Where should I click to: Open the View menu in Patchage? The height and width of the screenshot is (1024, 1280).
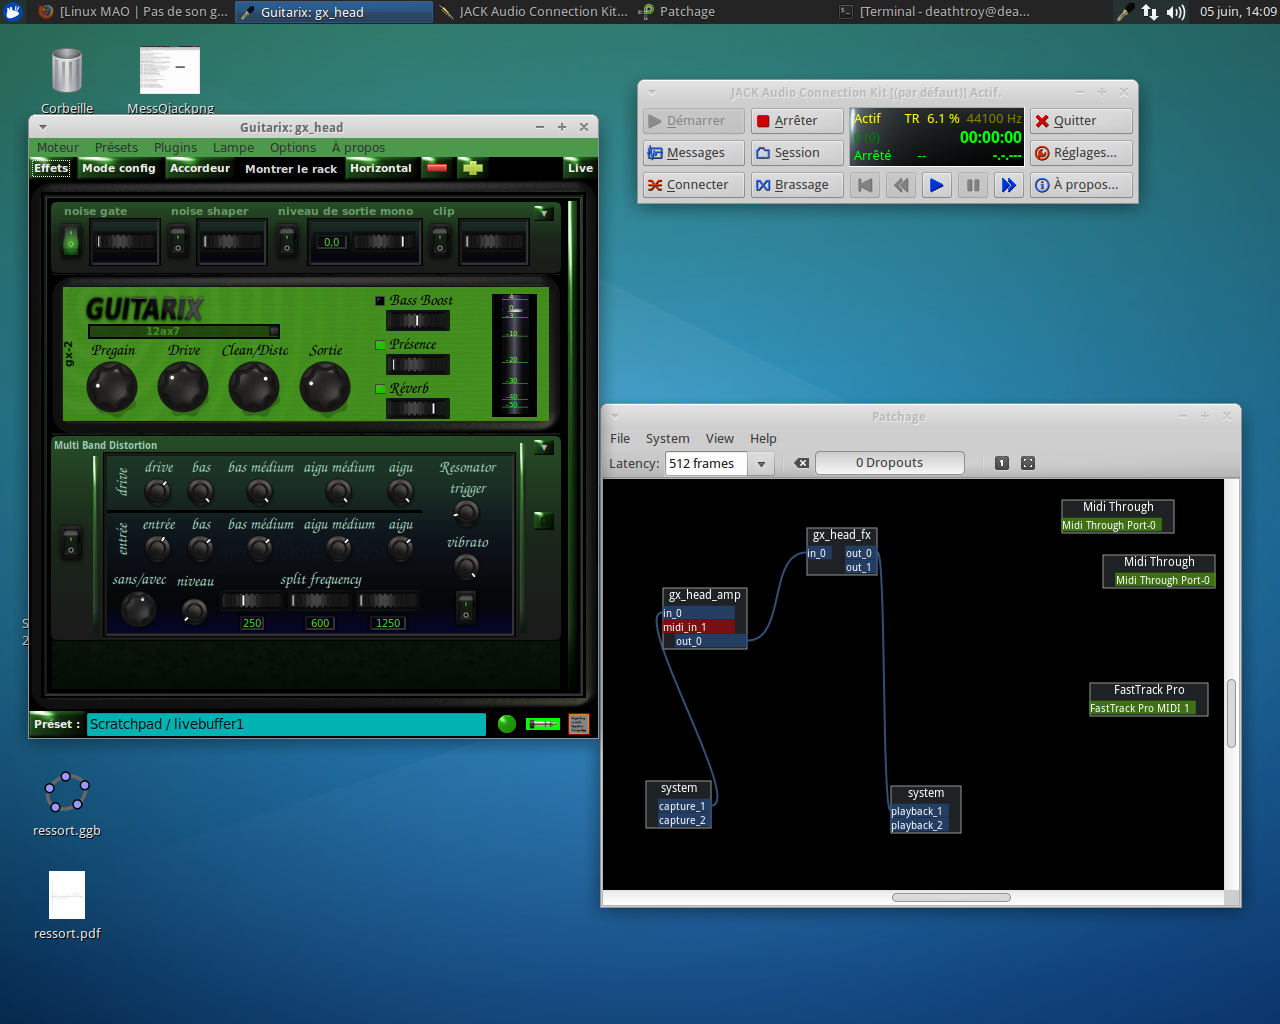coord(719,438)
